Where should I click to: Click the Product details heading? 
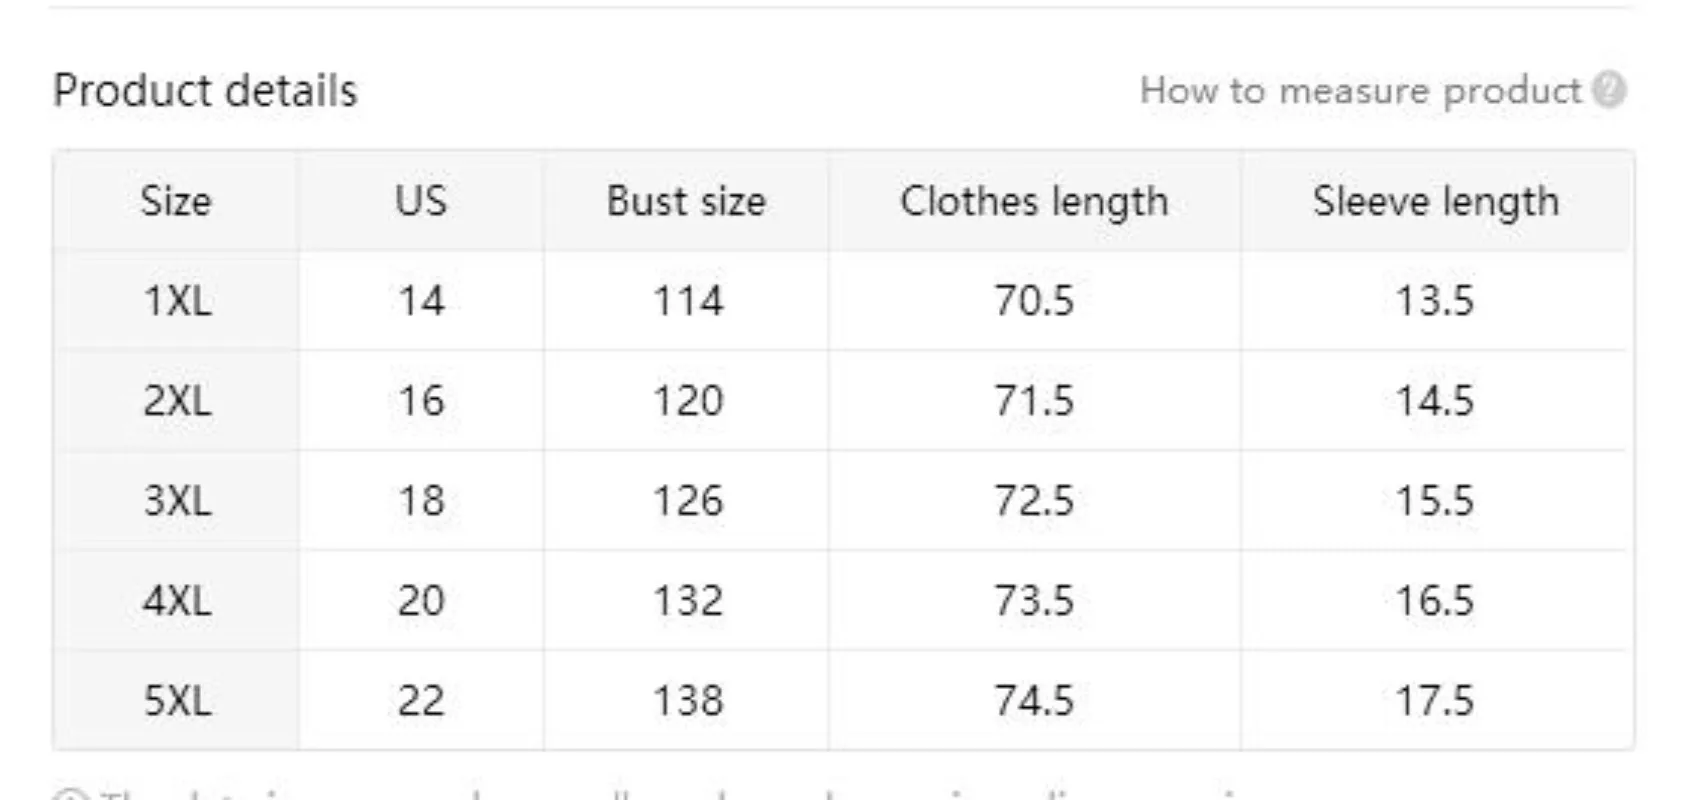coord(205,91)
